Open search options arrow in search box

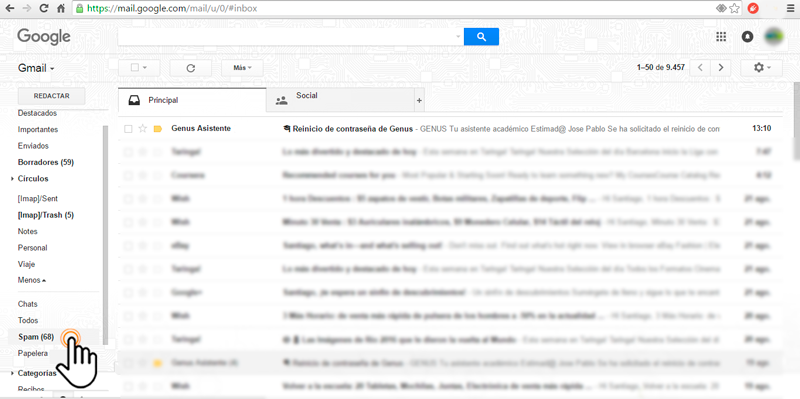tap(458, 37)
